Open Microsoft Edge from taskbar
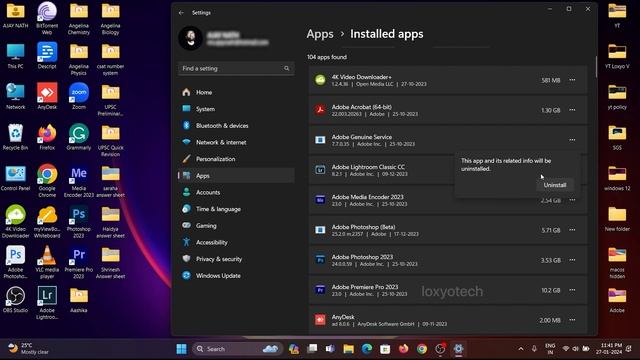Screen dimensions: 640x360 [x=367, y=349]
